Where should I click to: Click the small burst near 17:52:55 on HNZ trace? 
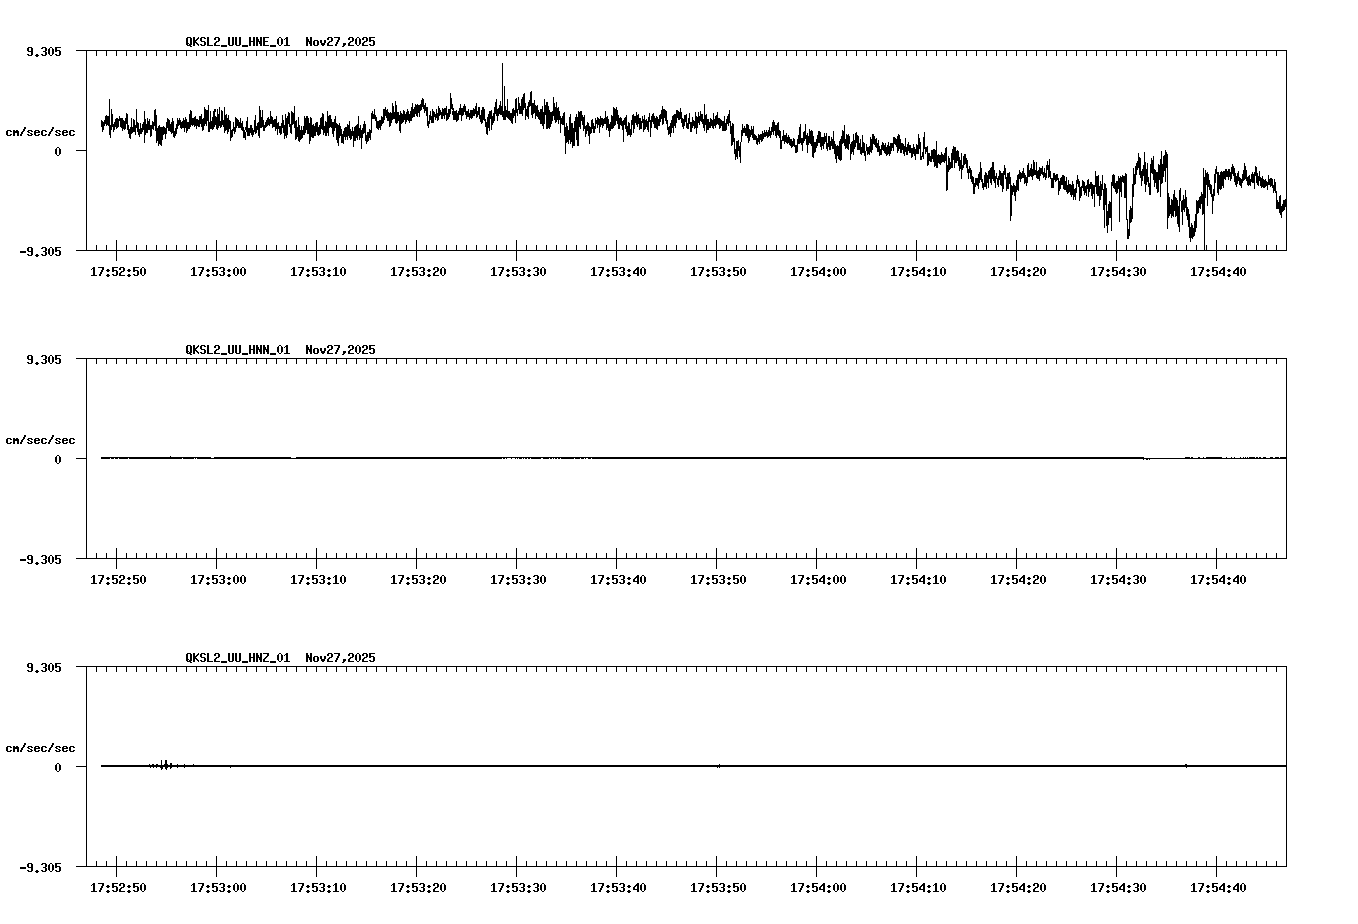pyautogui.click(x=163, y=764)
